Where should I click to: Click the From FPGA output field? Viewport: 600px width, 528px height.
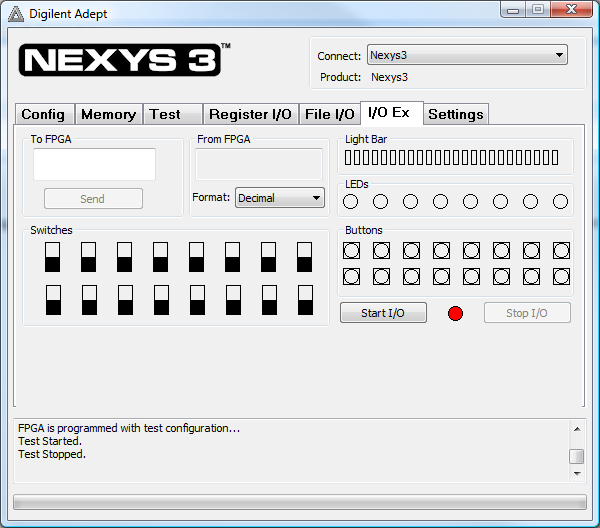coord(259,165)
